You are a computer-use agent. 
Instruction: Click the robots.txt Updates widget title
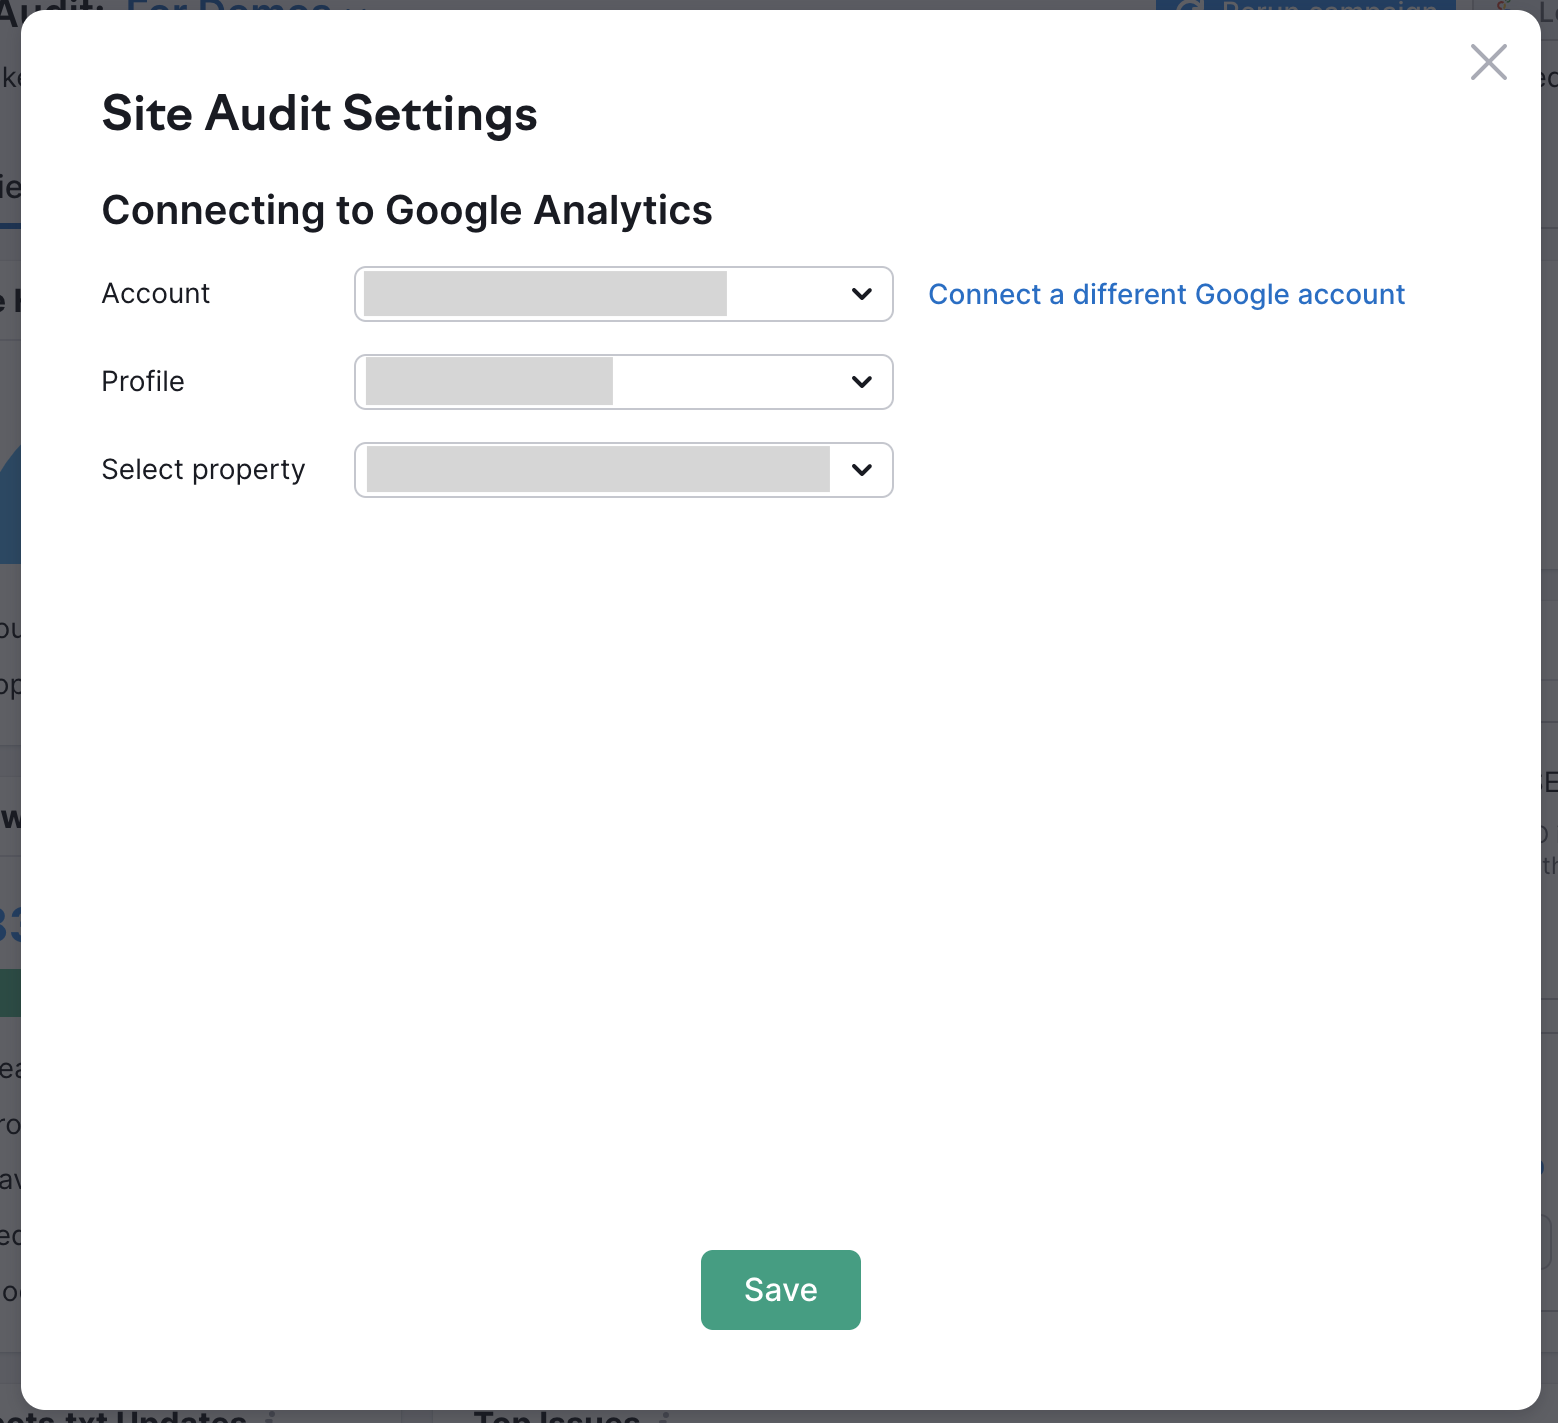(x=130, y=1417)
